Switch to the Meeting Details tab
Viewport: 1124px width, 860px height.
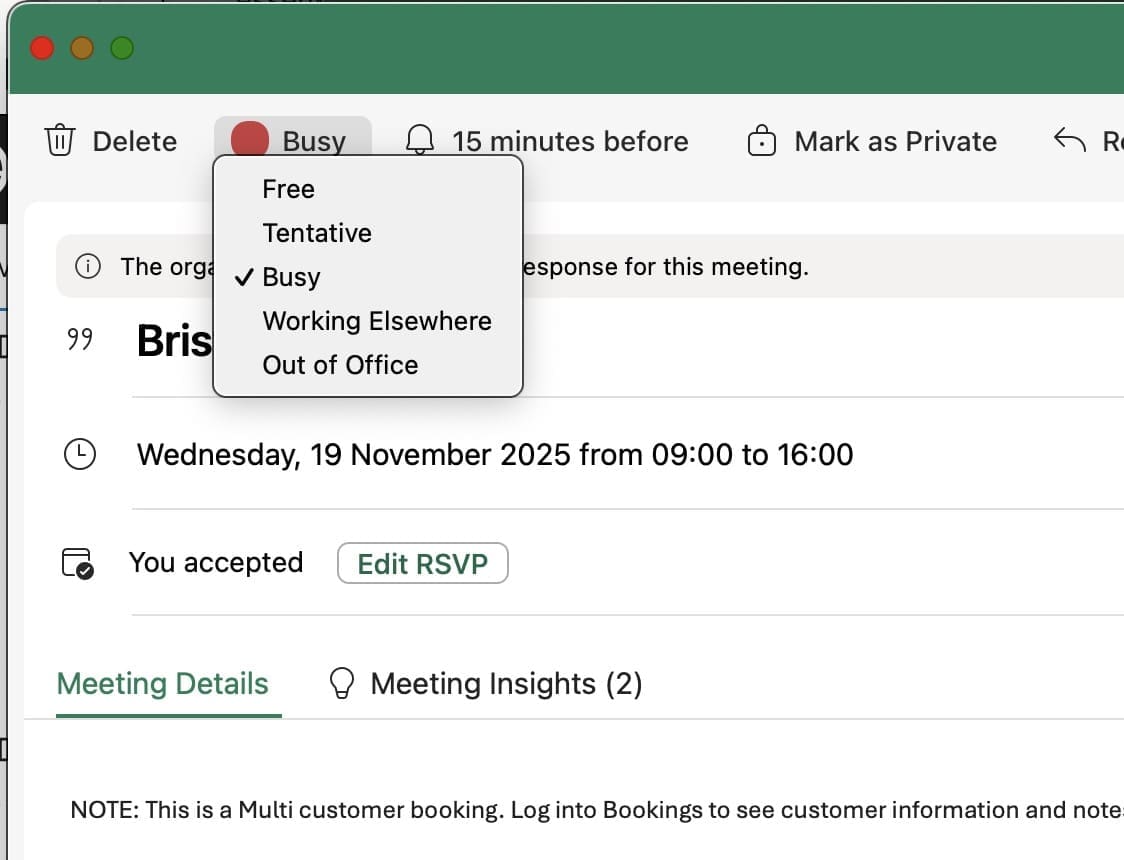(x=163, y=684)
